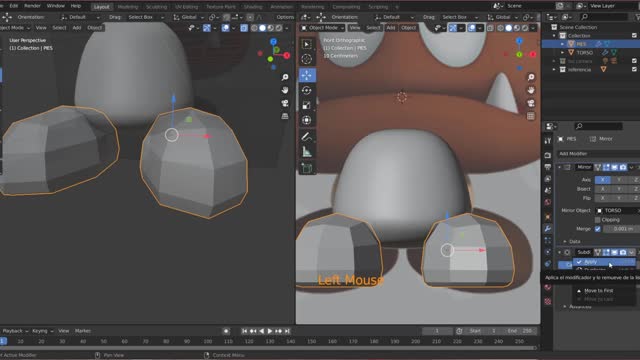Choose solid shading in right viewport header
This screenshot has height=360, width=640.
click(509, 28)
